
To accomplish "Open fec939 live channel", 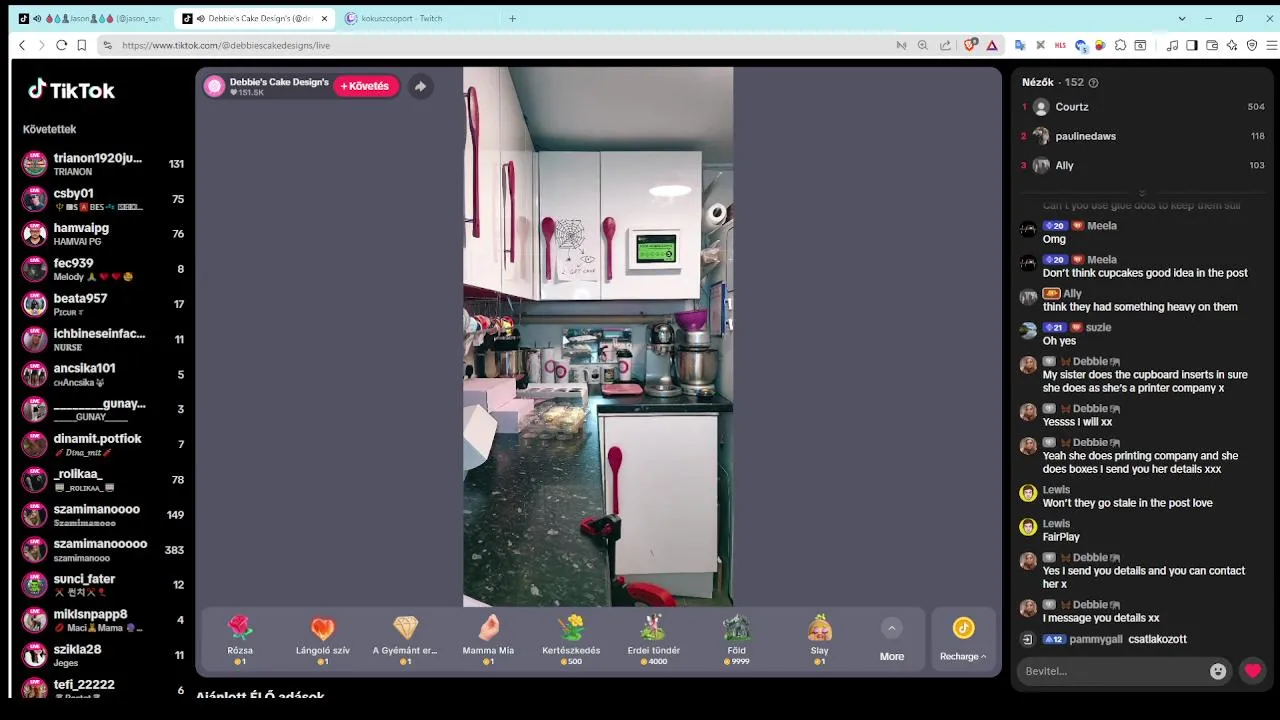I will [x=104, y=269].
